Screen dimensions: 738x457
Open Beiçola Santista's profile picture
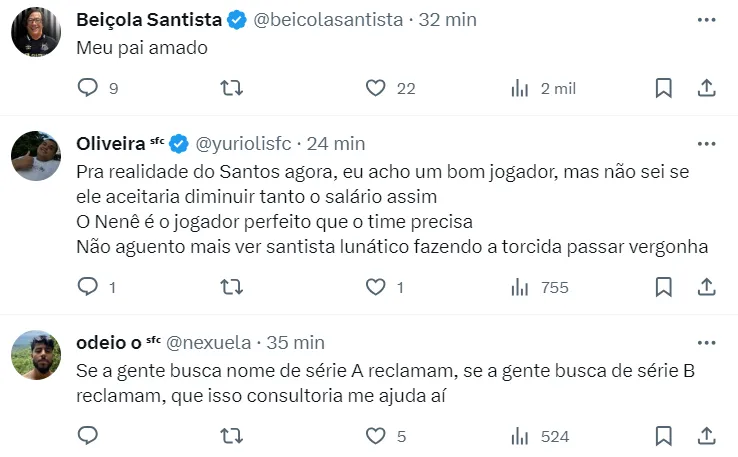click(x=36, y=32)
